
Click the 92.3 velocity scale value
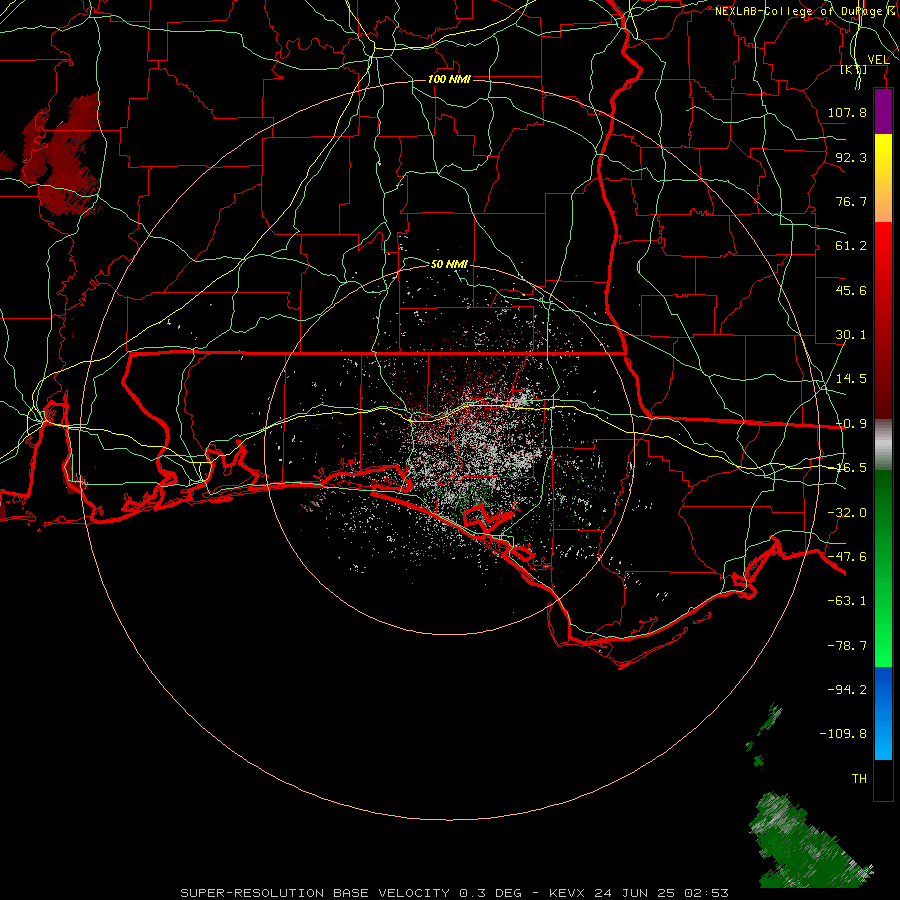pos(851,157)
